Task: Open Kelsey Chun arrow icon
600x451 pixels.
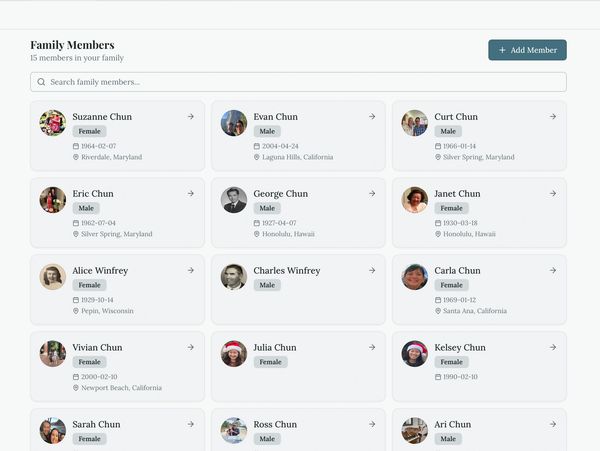Action: (x=552, y=348)
